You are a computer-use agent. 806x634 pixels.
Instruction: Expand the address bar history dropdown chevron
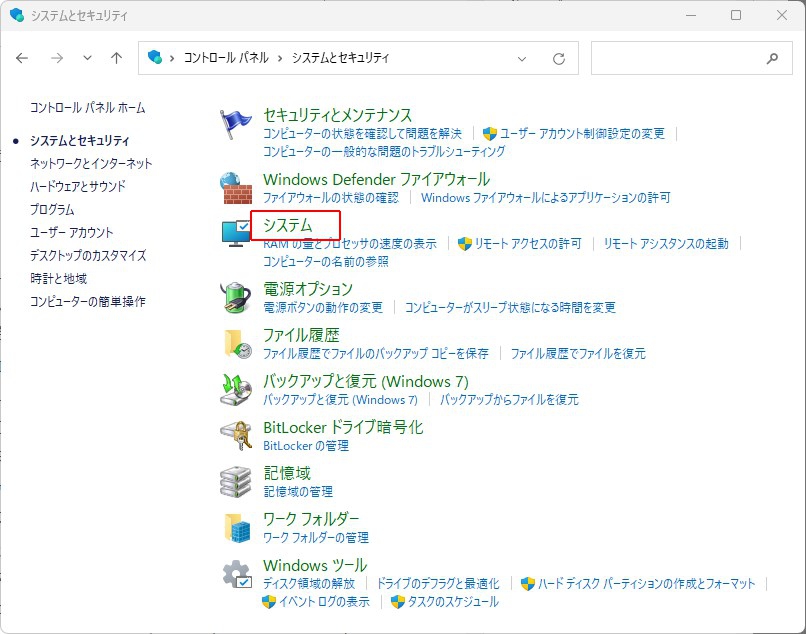[x=522, y=59]
